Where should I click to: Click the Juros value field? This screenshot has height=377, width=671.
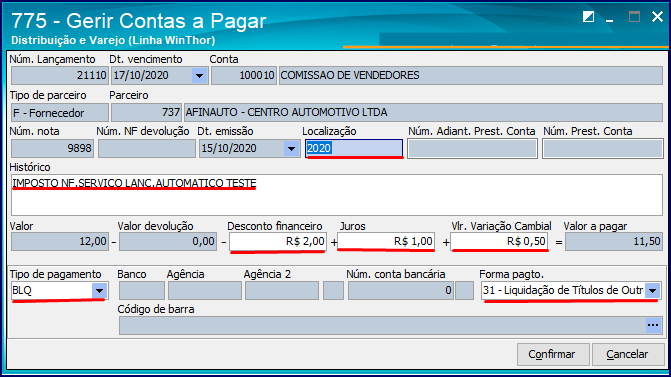click(x=386, y=241)
